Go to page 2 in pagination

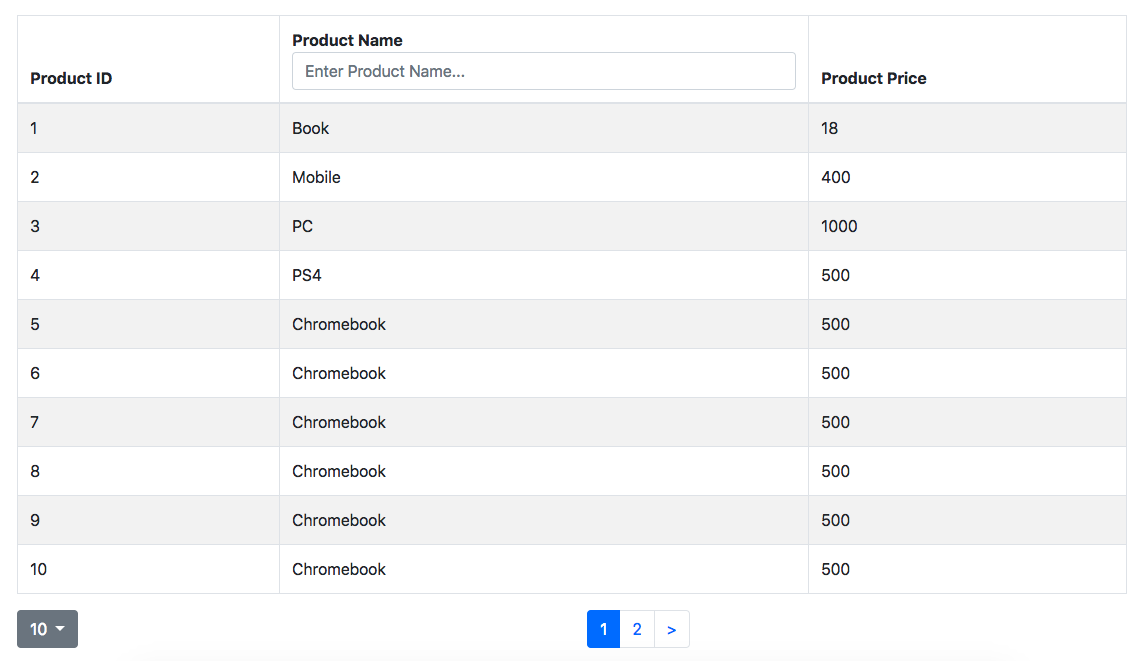pos(637,629)
